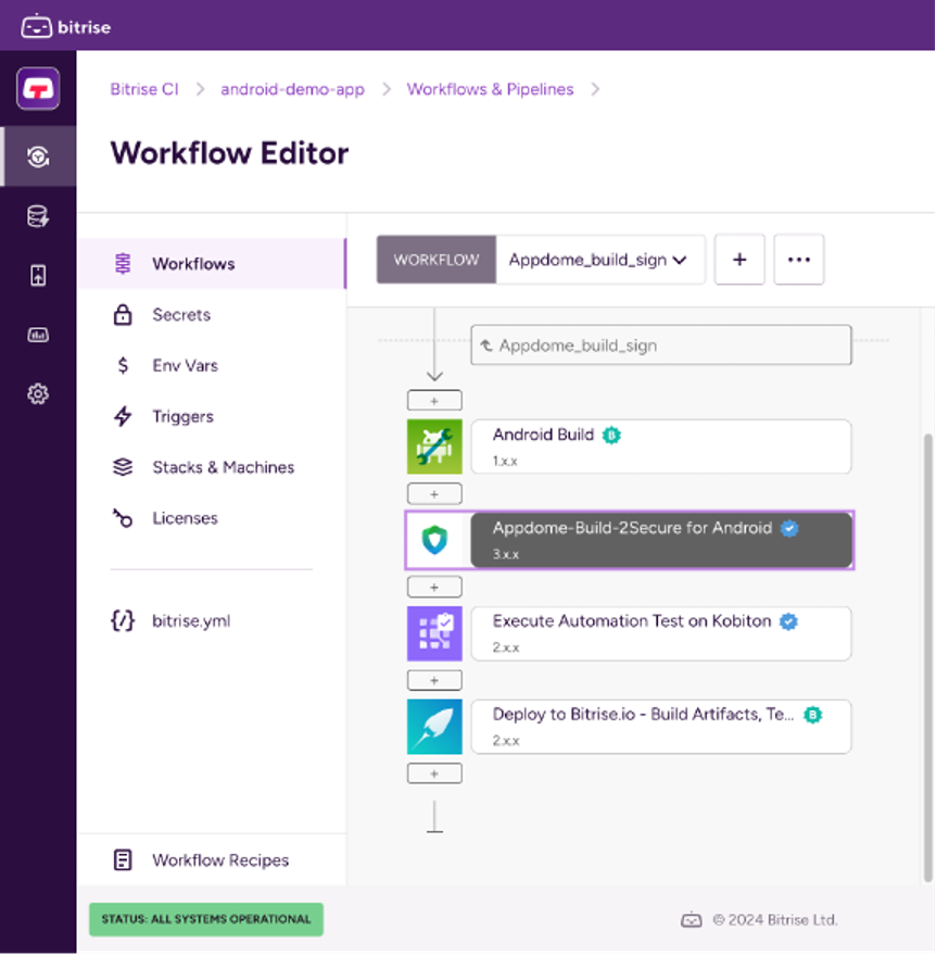The image size is (936, 956).
Task: Open the Triggers tab
Action: [184, 416]
